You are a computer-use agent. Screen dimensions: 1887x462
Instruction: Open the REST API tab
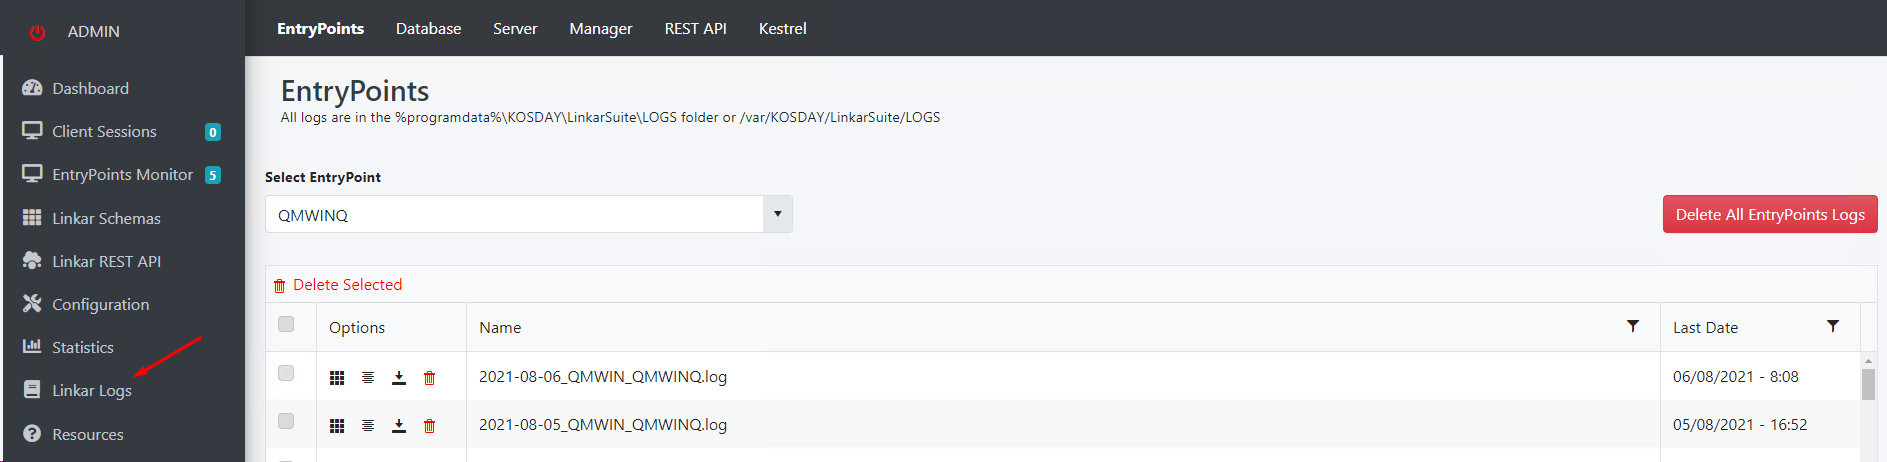click(x=695, y=29)
